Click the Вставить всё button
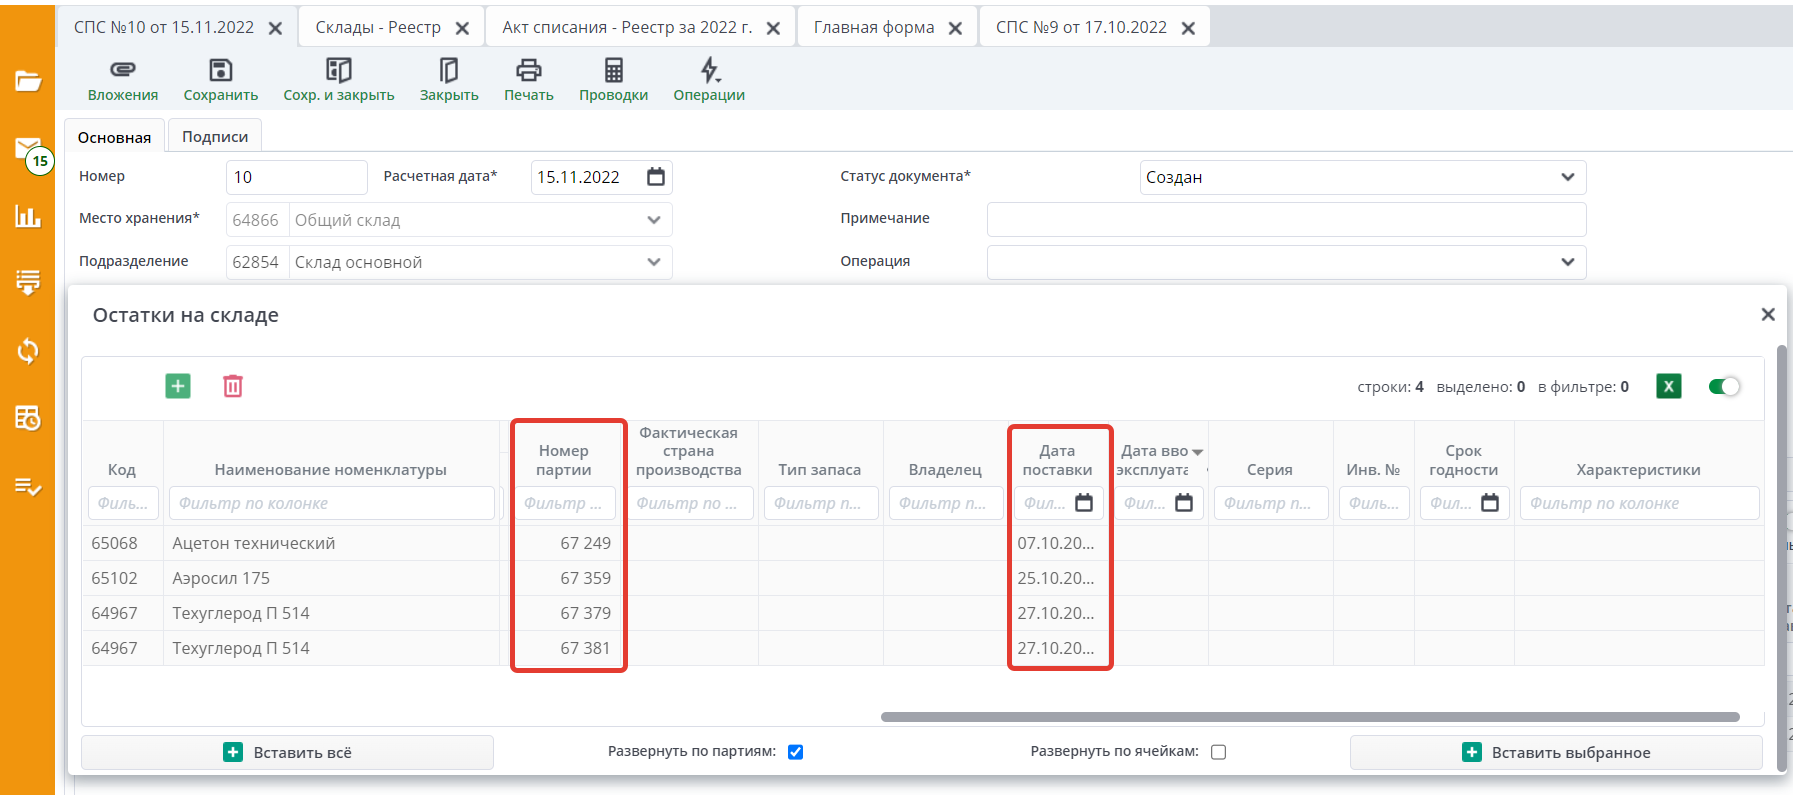 tap(287, 752)
